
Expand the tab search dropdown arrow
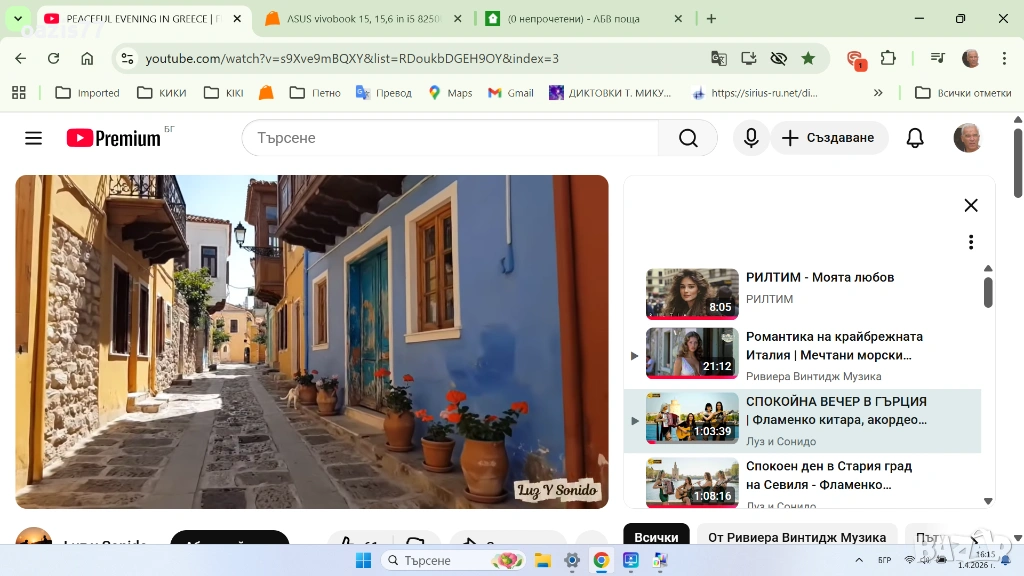(18, 19)
